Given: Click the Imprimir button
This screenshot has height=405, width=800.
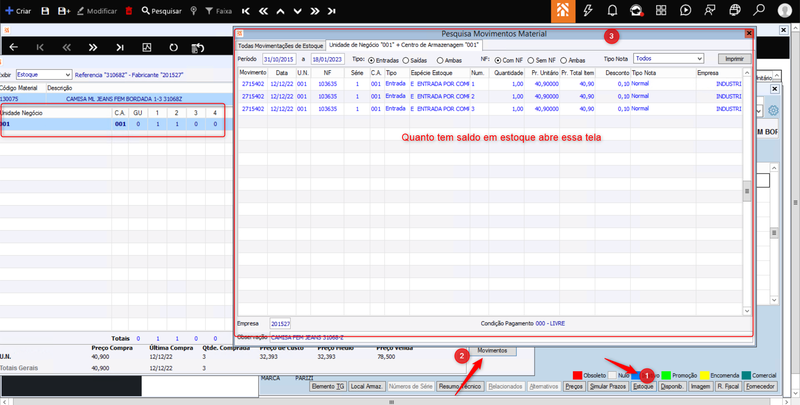Looking at the screenshot, I should 734,59.
